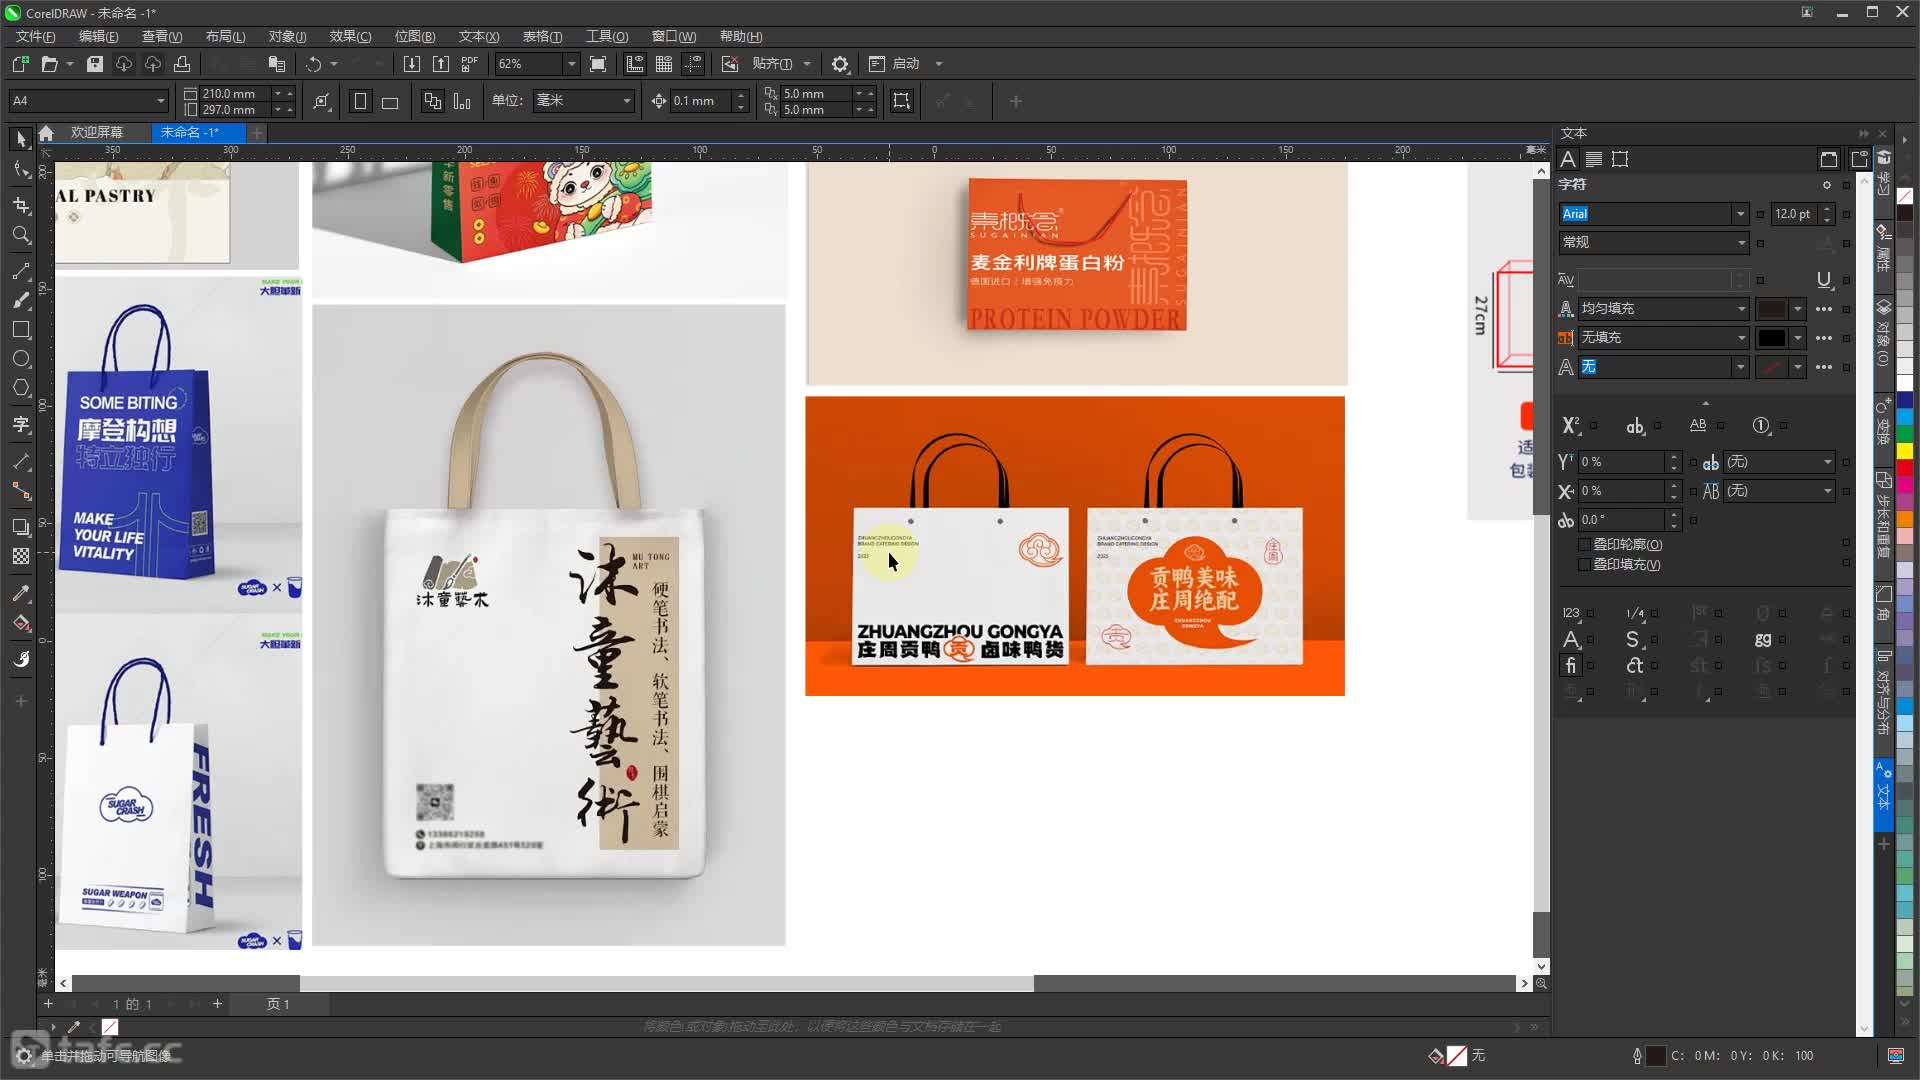Click the font size 12.0 pt field
The width and height of the screenshot is (1920, 1080).
pyautogui.click(x=1794, y=214)
